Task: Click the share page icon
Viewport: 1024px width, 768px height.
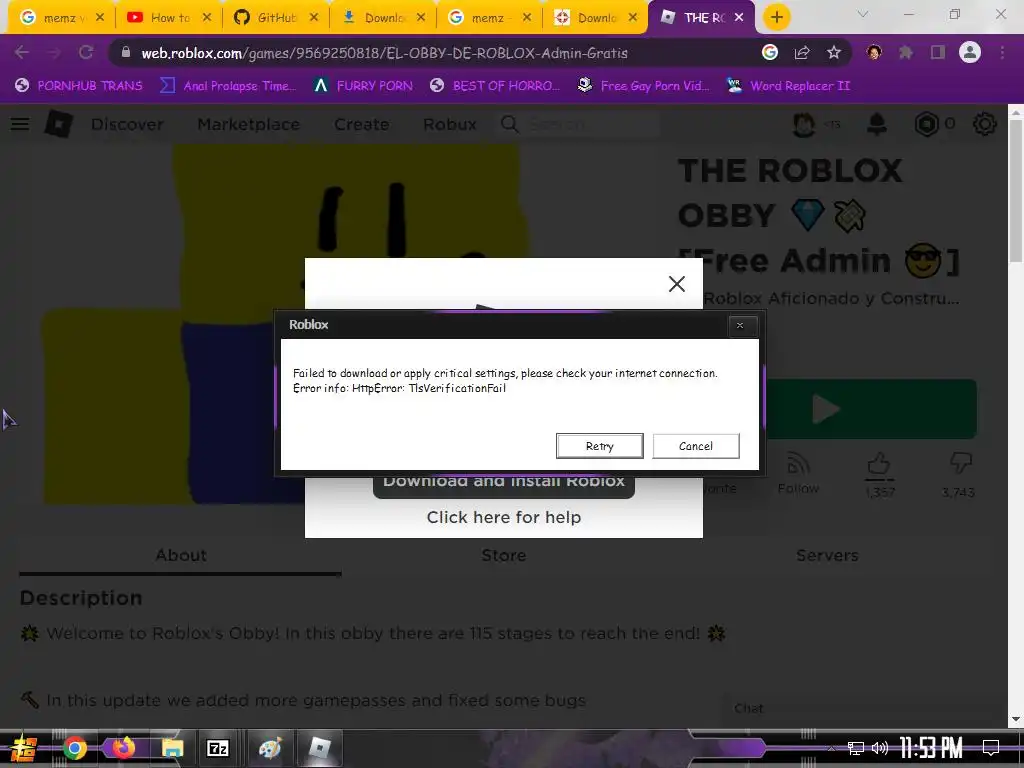Action: pyautogui.click(x=802, y=52)
